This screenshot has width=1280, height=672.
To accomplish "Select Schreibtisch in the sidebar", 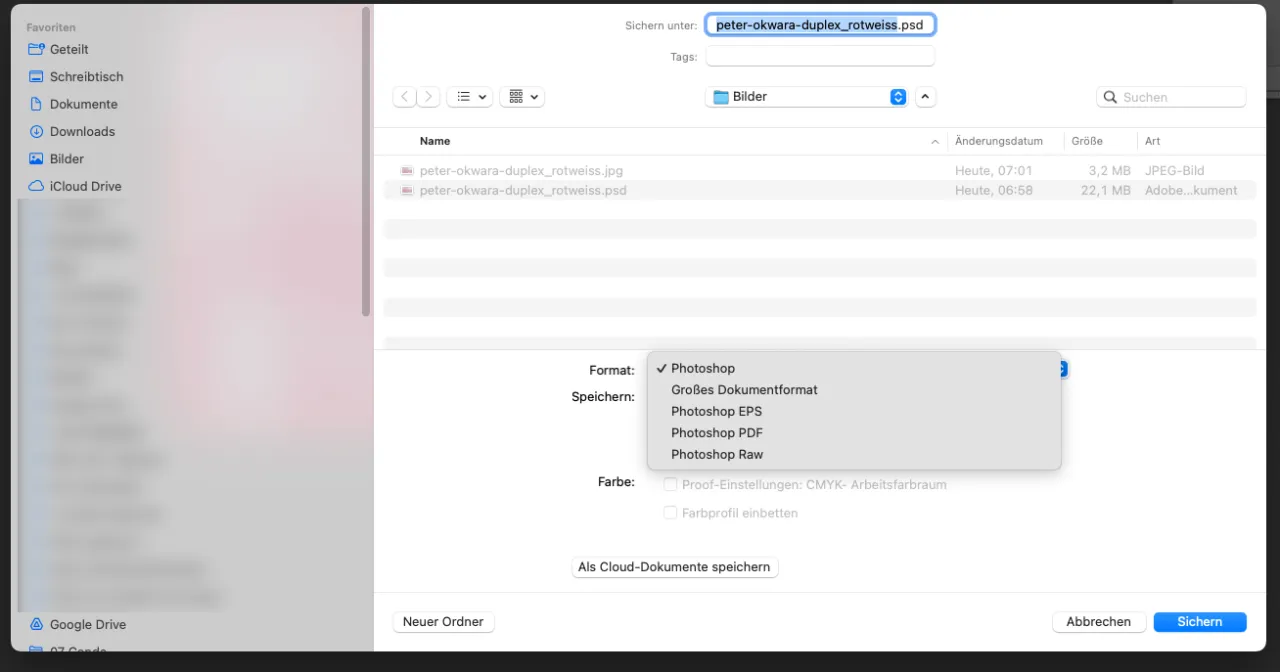I will pos(86,77).
